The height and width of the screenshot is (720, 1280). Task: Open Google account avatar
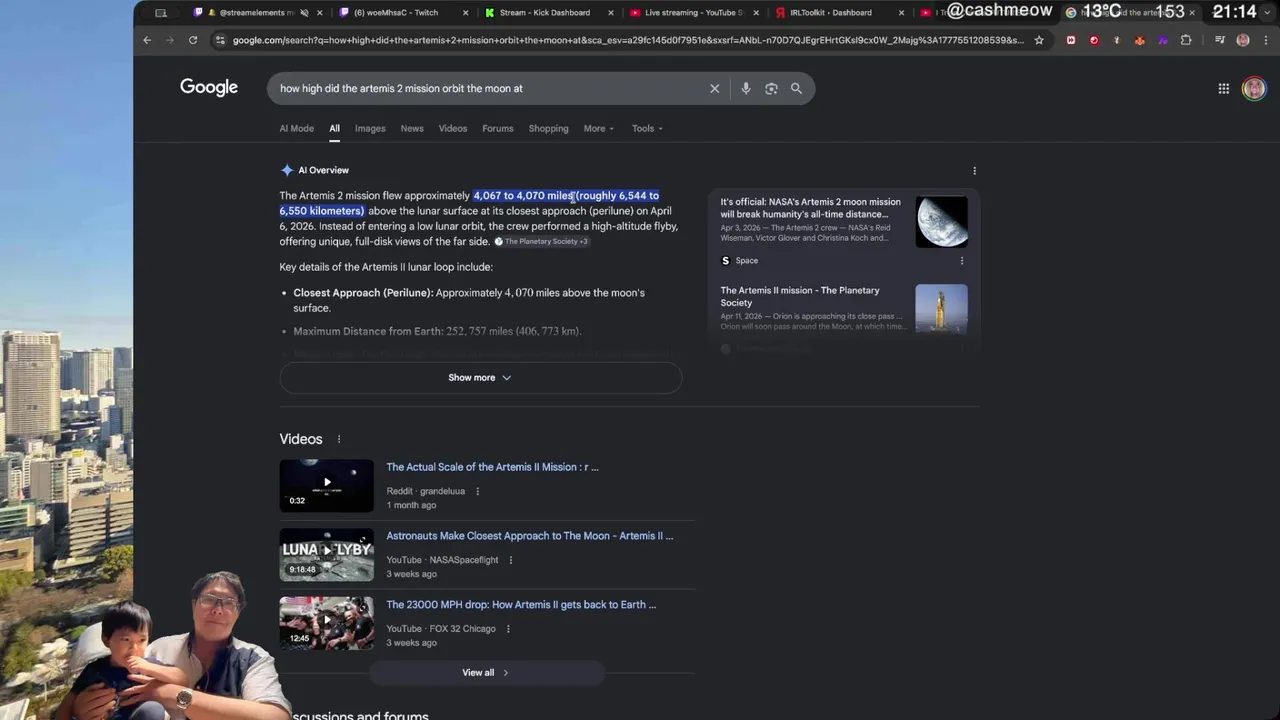1254,88
